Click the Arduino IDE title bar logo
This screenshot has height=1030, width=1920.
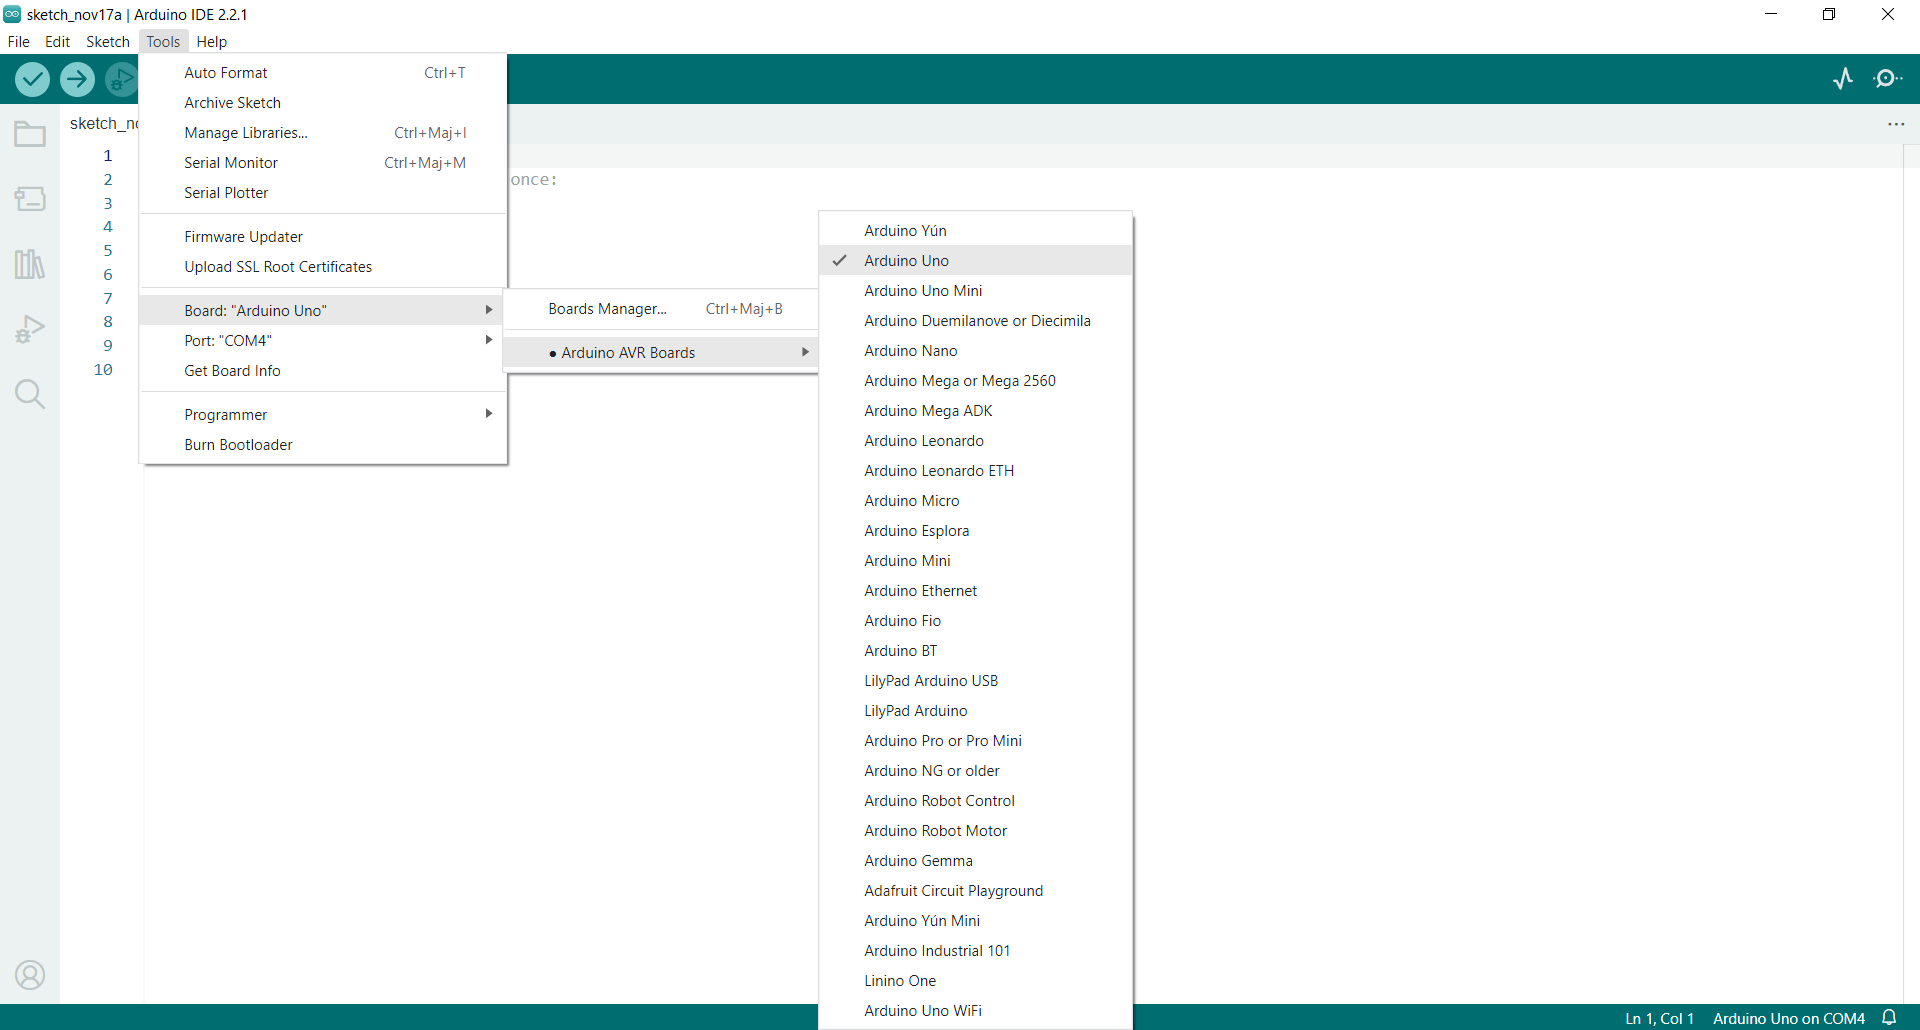click(12, 14)
